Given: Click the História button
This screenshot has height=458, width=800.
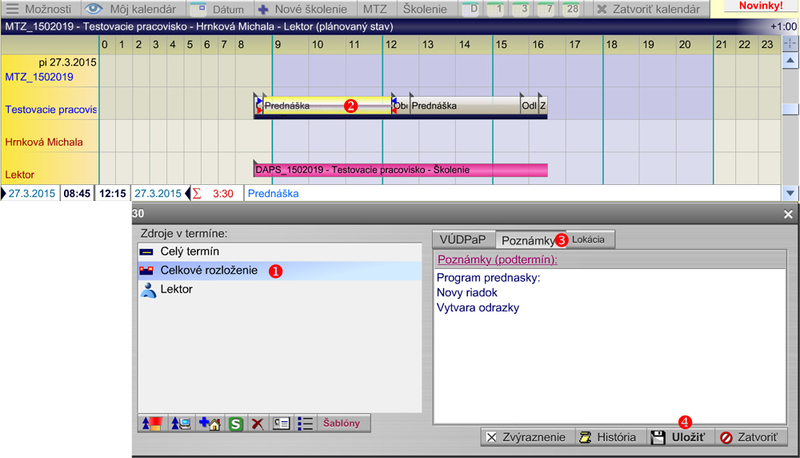Looking at the screenshot, I should 610,437.
